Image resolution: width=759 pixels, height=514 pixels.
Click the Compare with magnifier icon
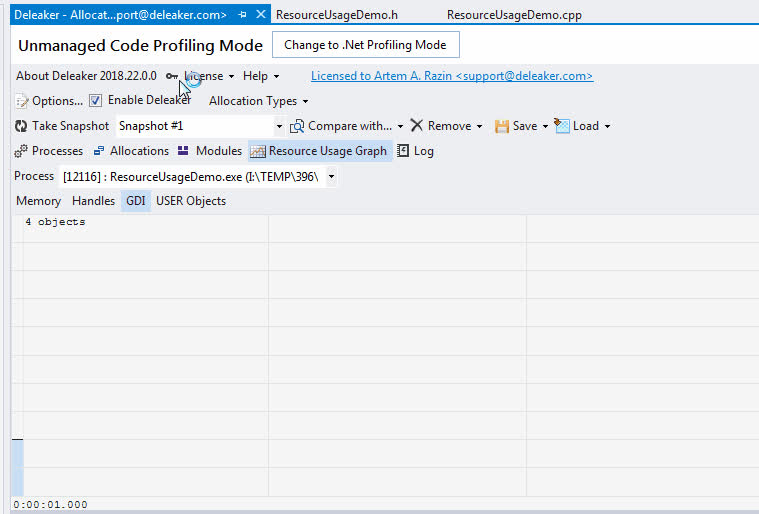click(297, 126)
